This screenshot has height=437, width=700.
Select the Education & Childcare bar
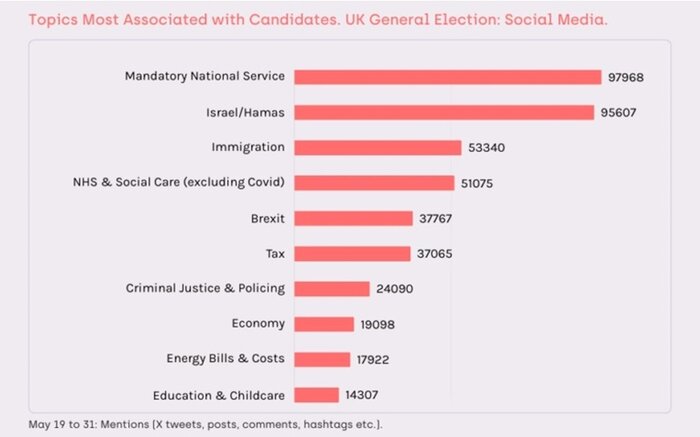317,394
